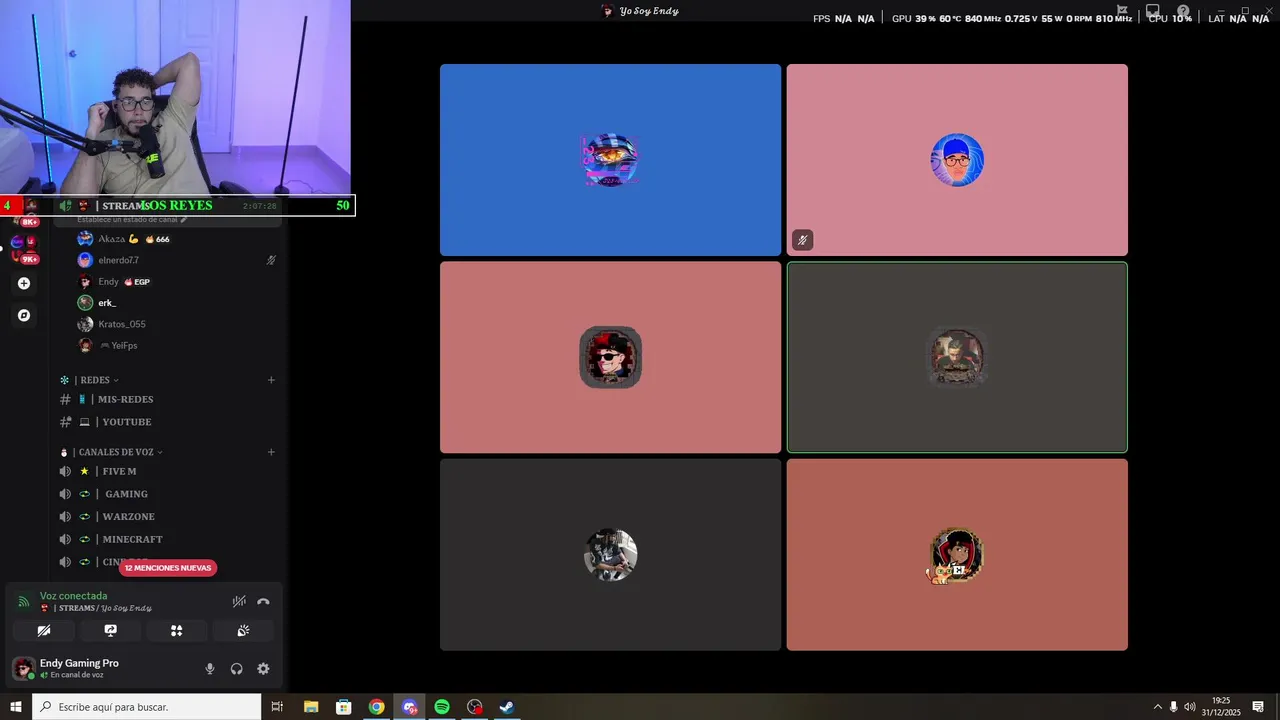The image size is (1280, 720).
Task: Mute microphone in user panel
Action: (210, 669)
